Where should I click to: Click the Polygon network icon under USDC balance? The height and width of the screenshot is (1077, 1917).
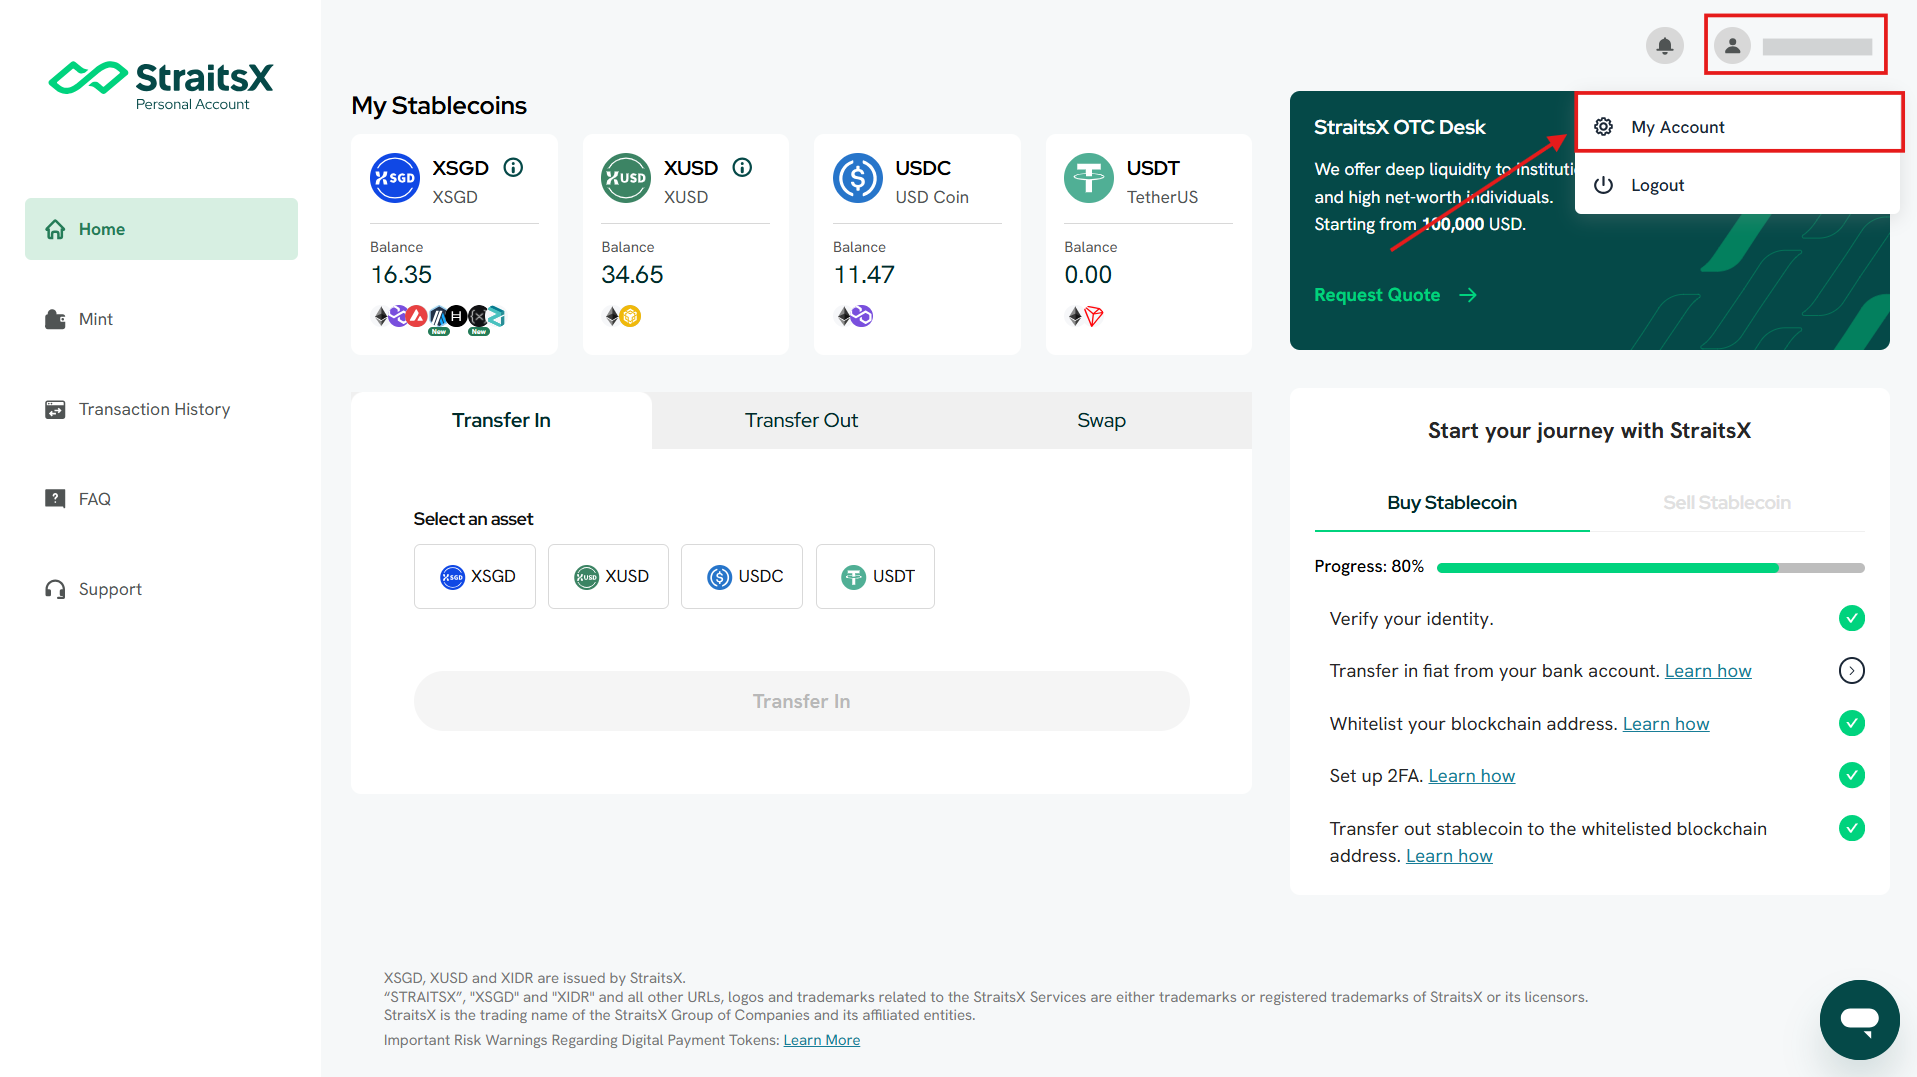coord(862,316)
